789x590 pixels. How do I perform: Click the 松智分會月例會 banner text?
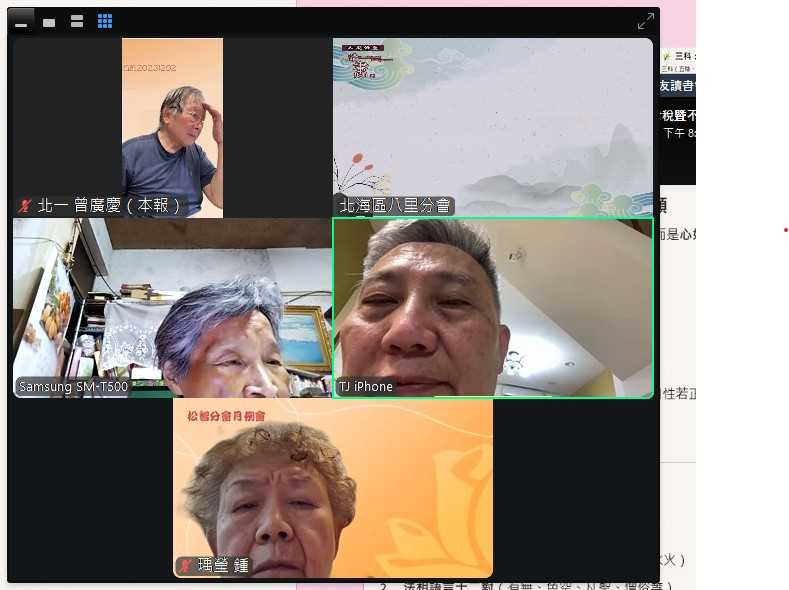click(x=226, y=415)
